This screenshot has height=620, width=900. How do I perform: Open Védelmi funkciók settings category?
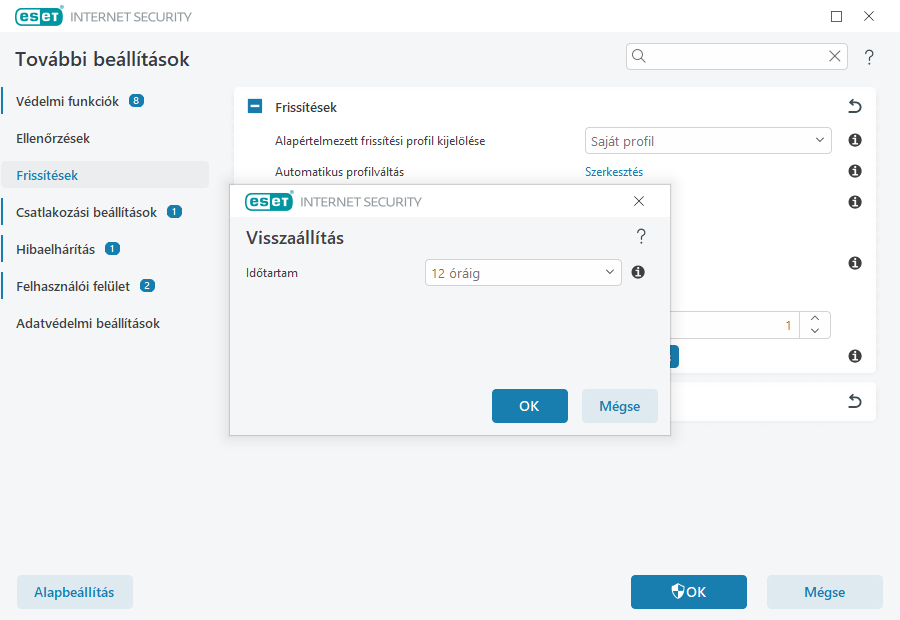pos(67,101)
